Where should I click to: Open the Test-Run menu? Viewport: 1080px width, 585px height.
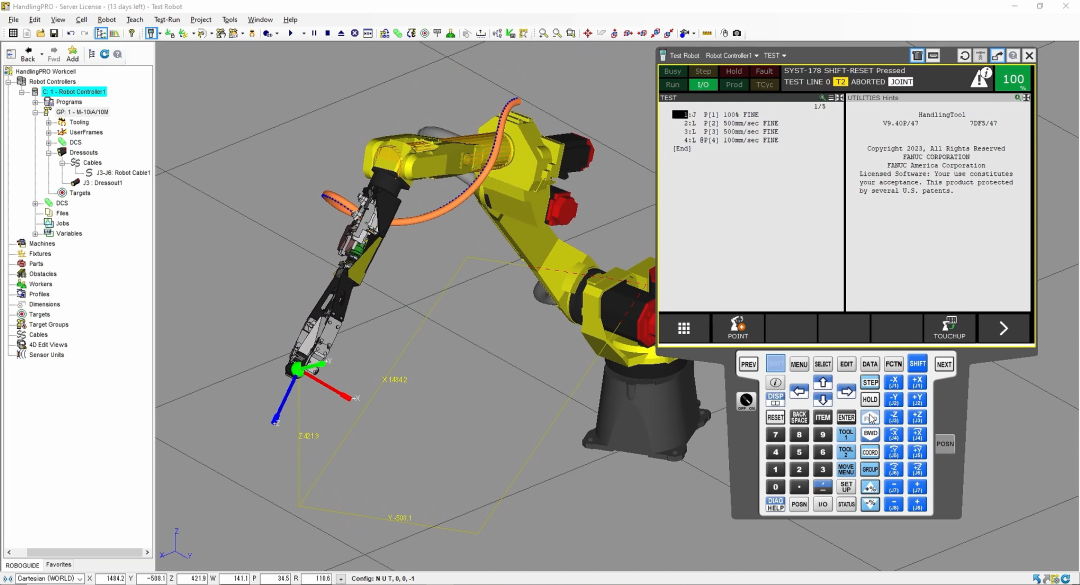(167, 19)
